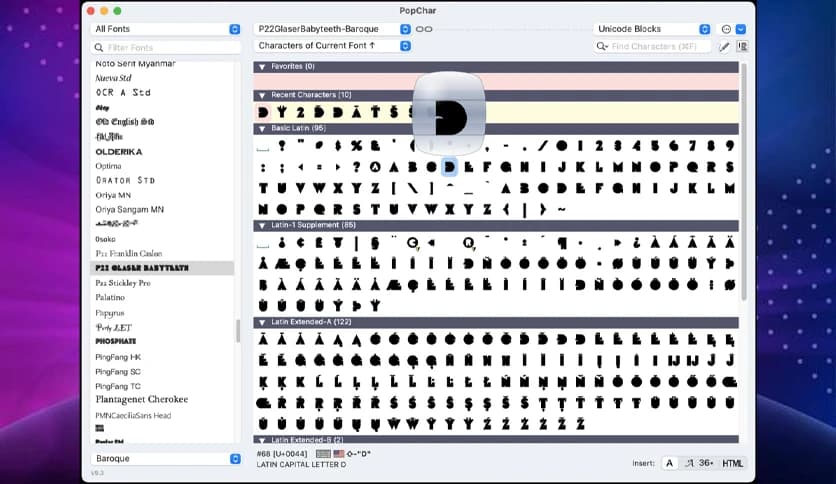
Task: Open the All Fonts dropdown
Action: click(x=166, y=29)
